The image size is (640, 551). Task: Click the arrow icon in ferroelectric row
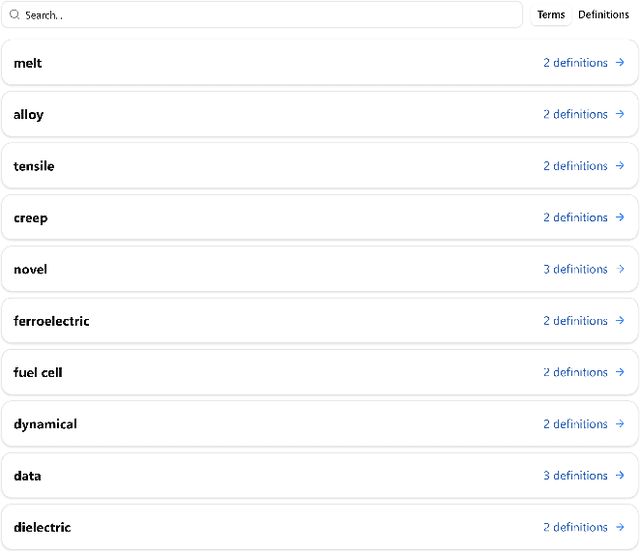coord(620,321)
